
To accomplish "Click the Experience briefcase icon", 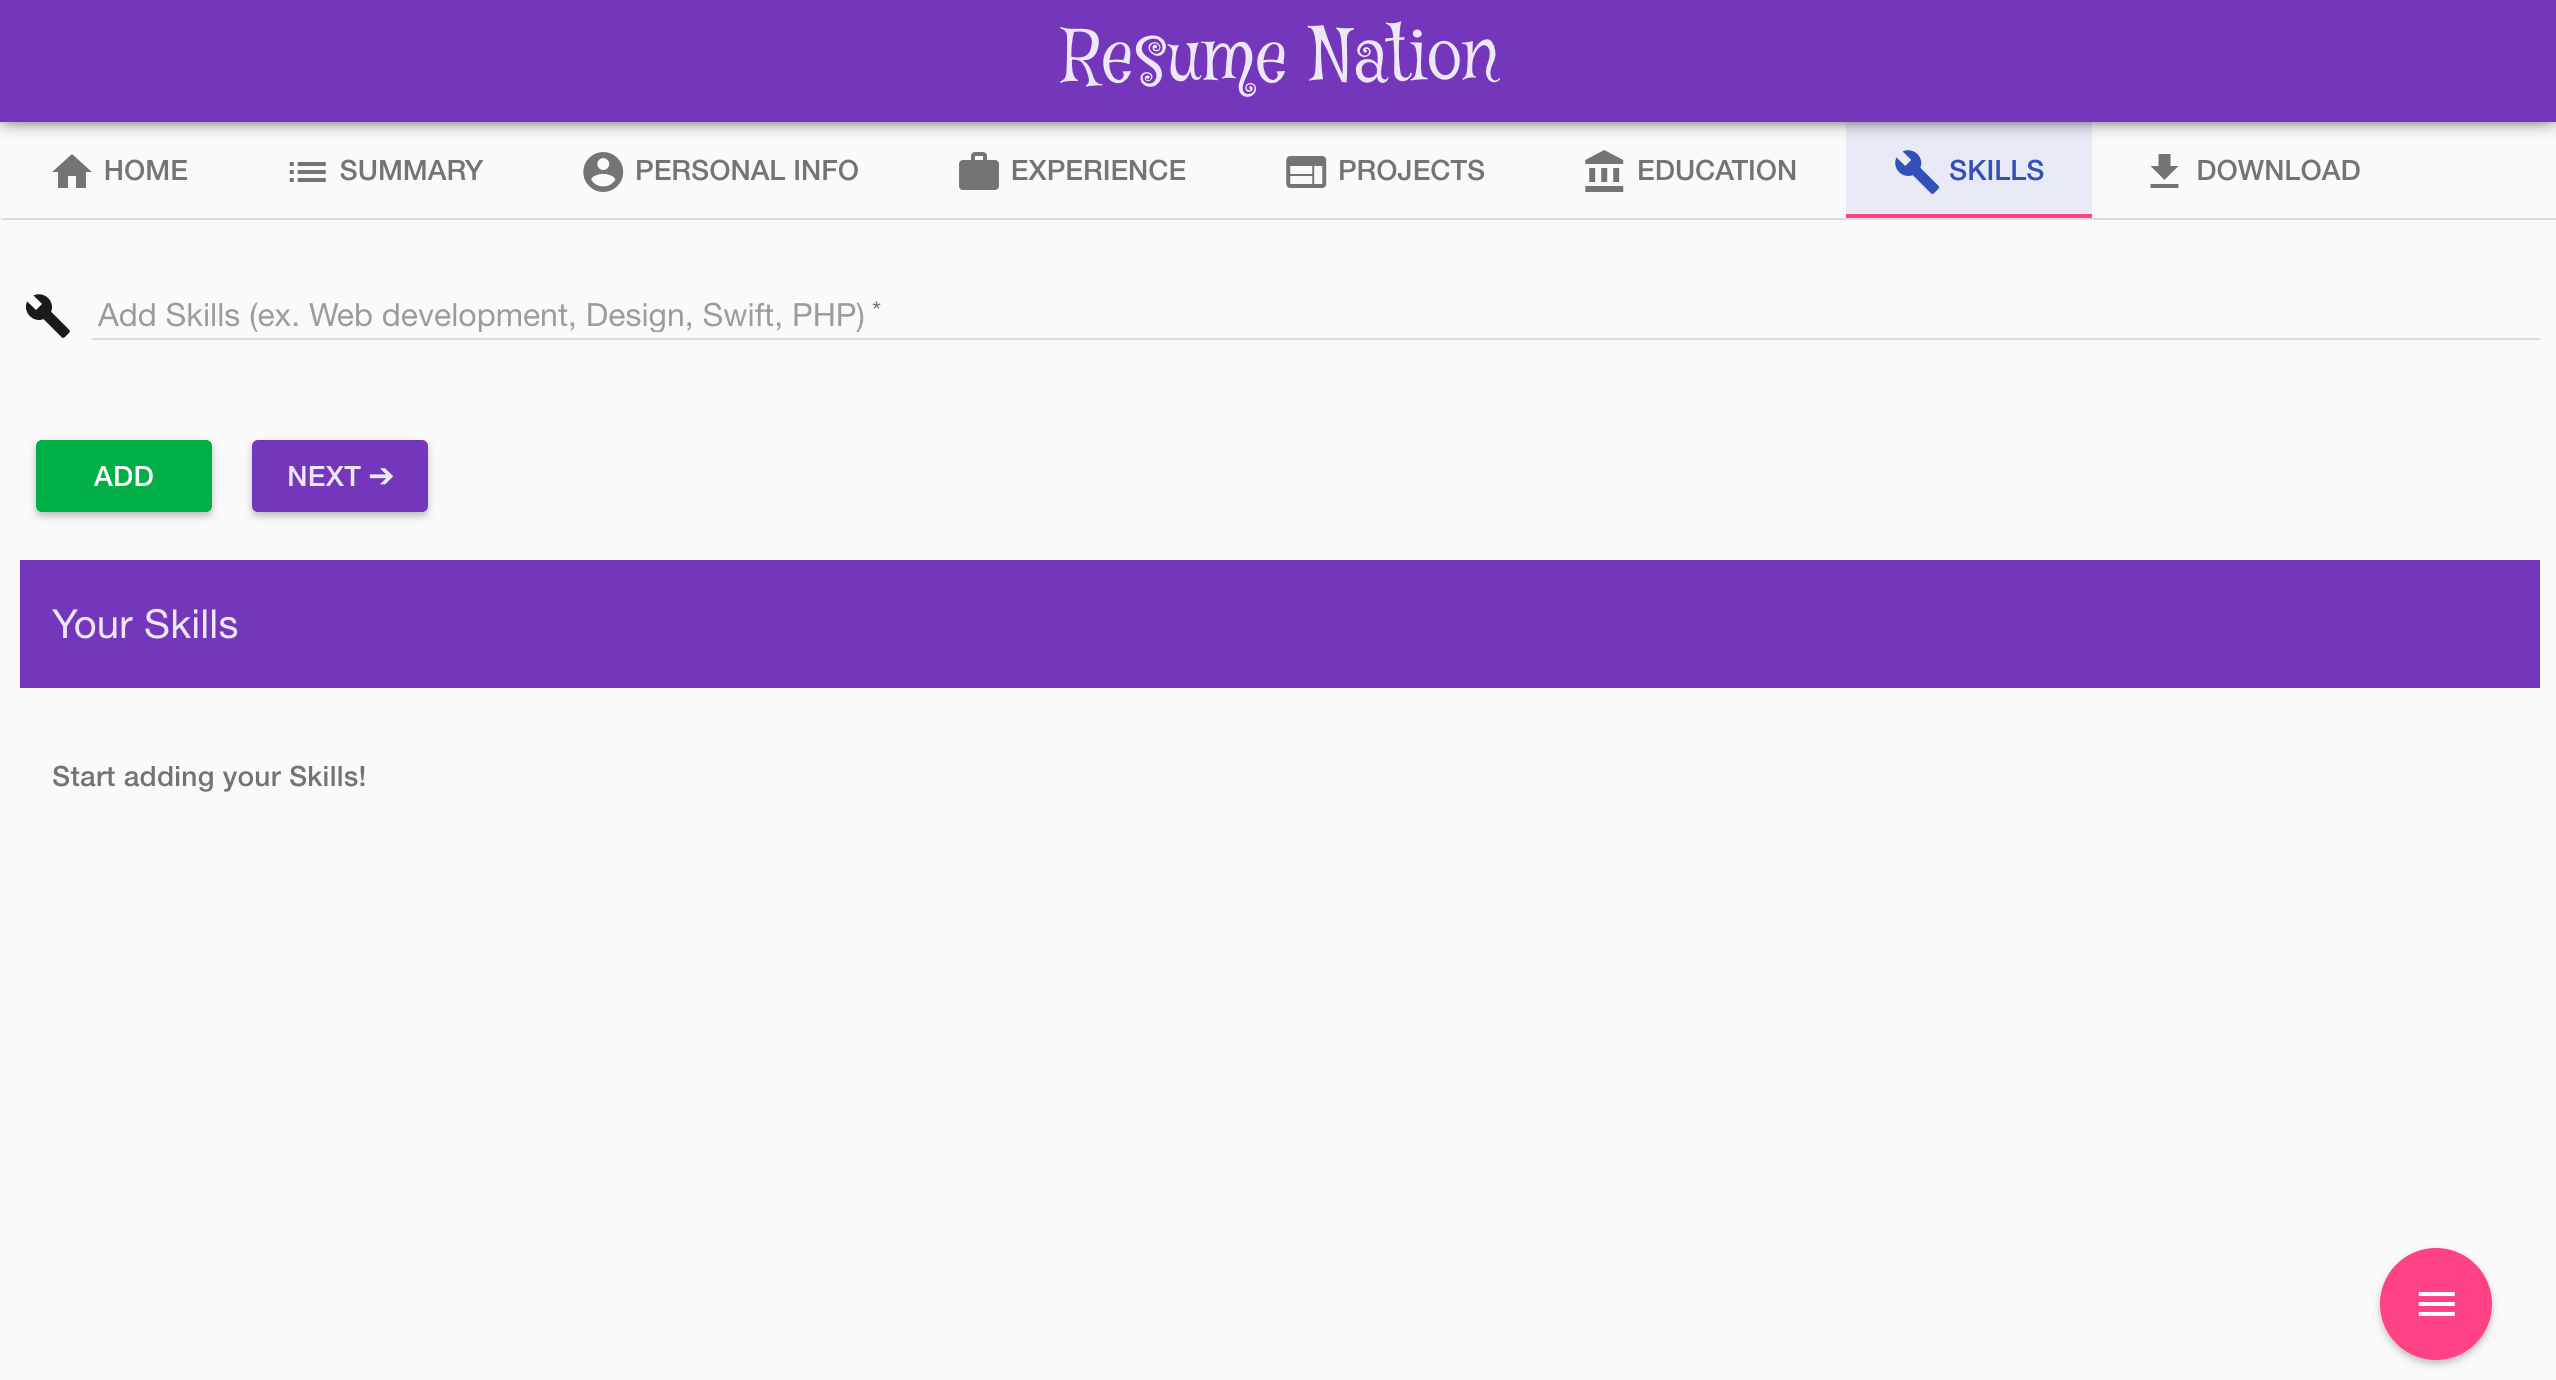I will [978, 171].
